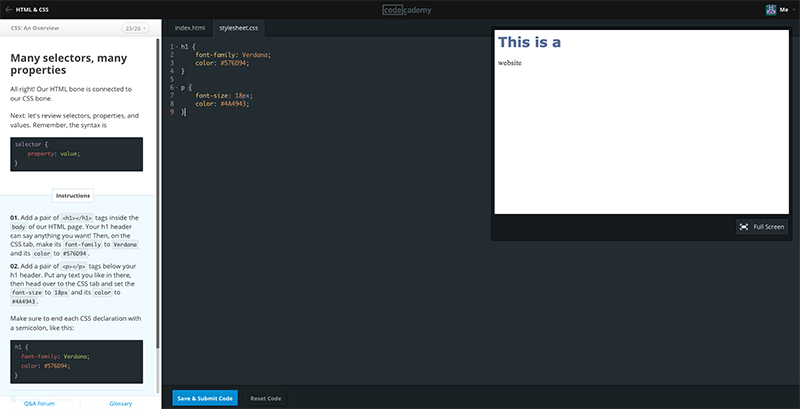Click the full screen expand icon
This screenshot has height=409, width=800.
click(x=743, y=227)
